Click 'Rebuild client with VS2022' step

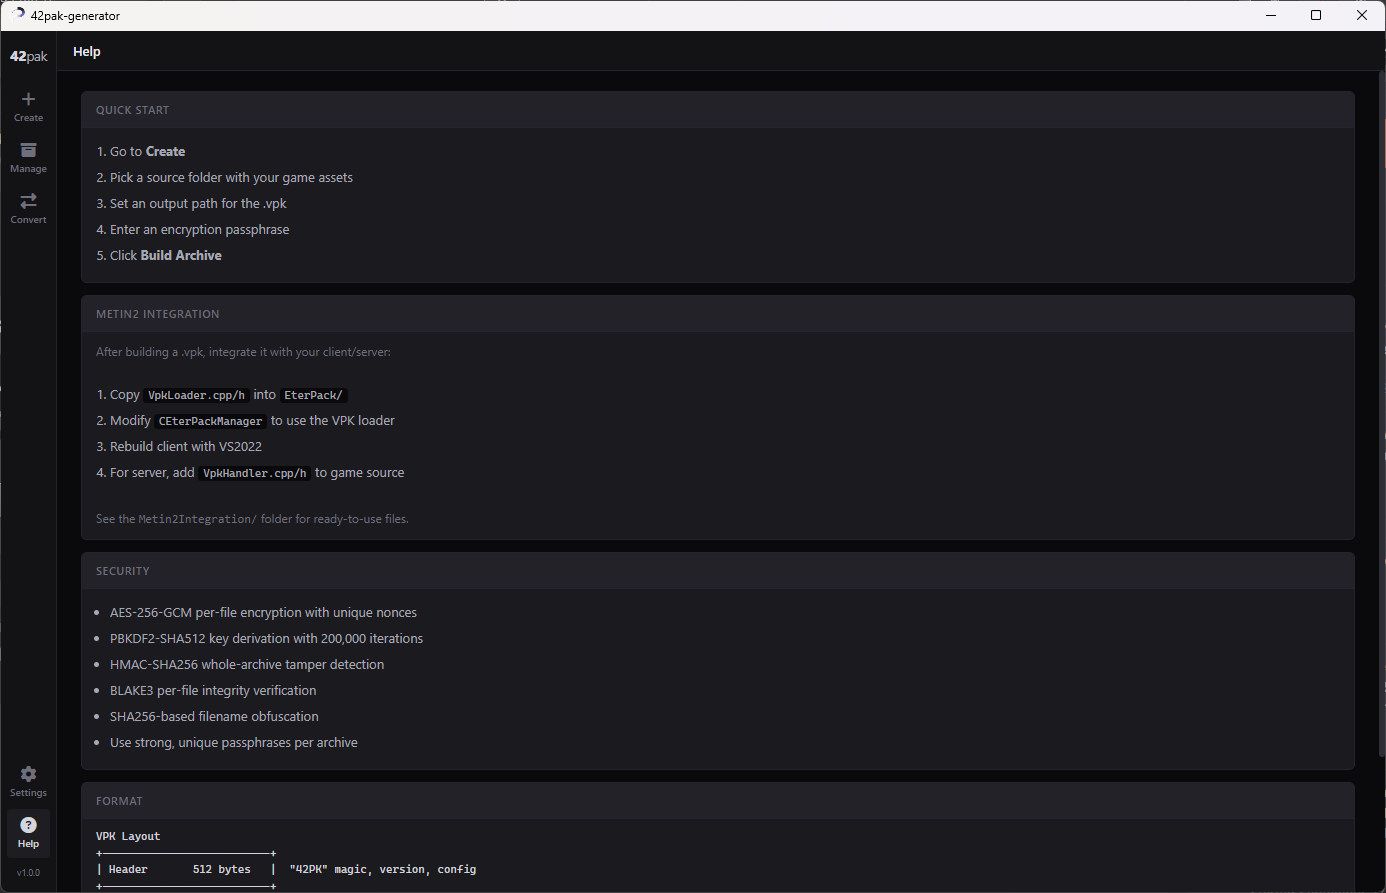179,447
